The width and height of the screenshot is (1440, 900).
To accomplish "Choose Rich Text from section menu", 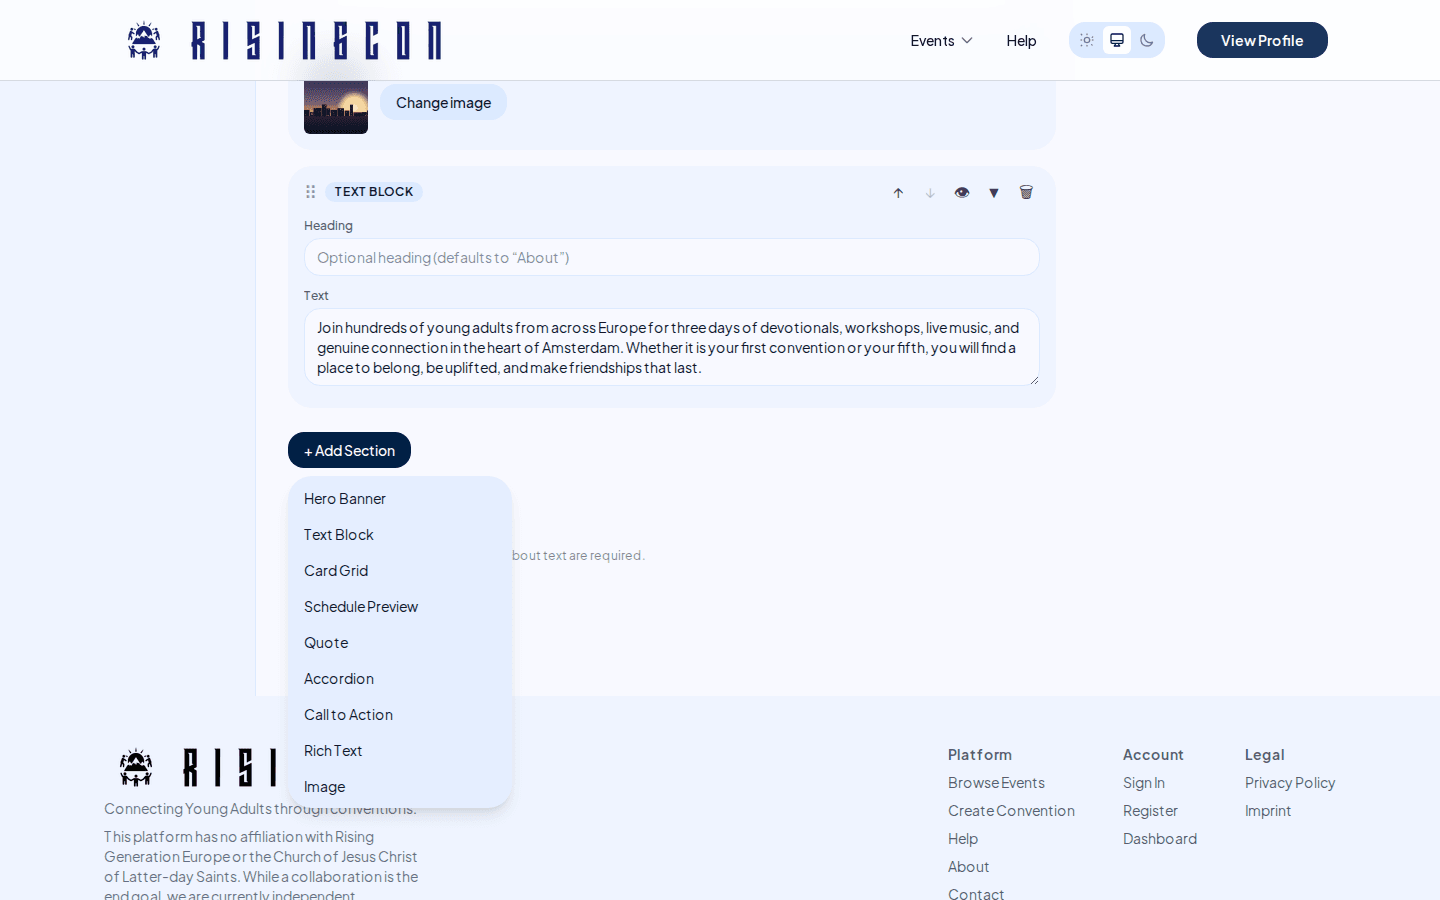I will (400, 751).
